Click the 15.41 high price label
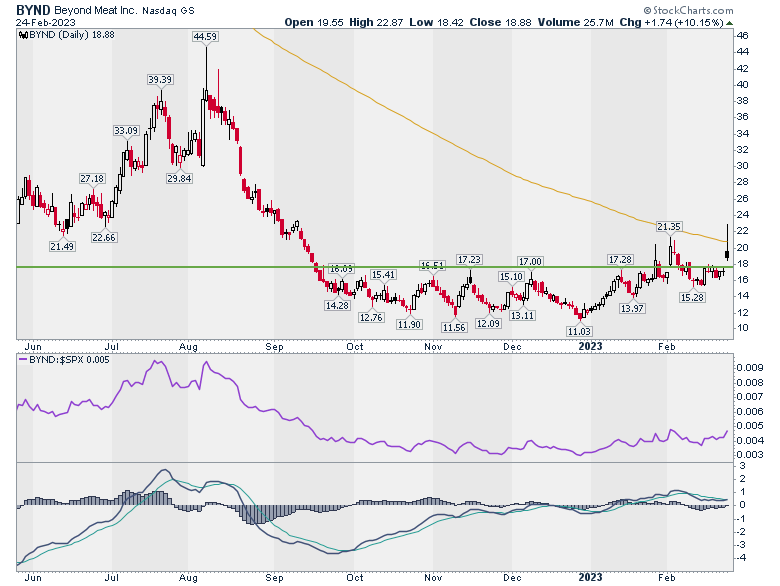The image size is (780, 586). (x=383, y=275)
